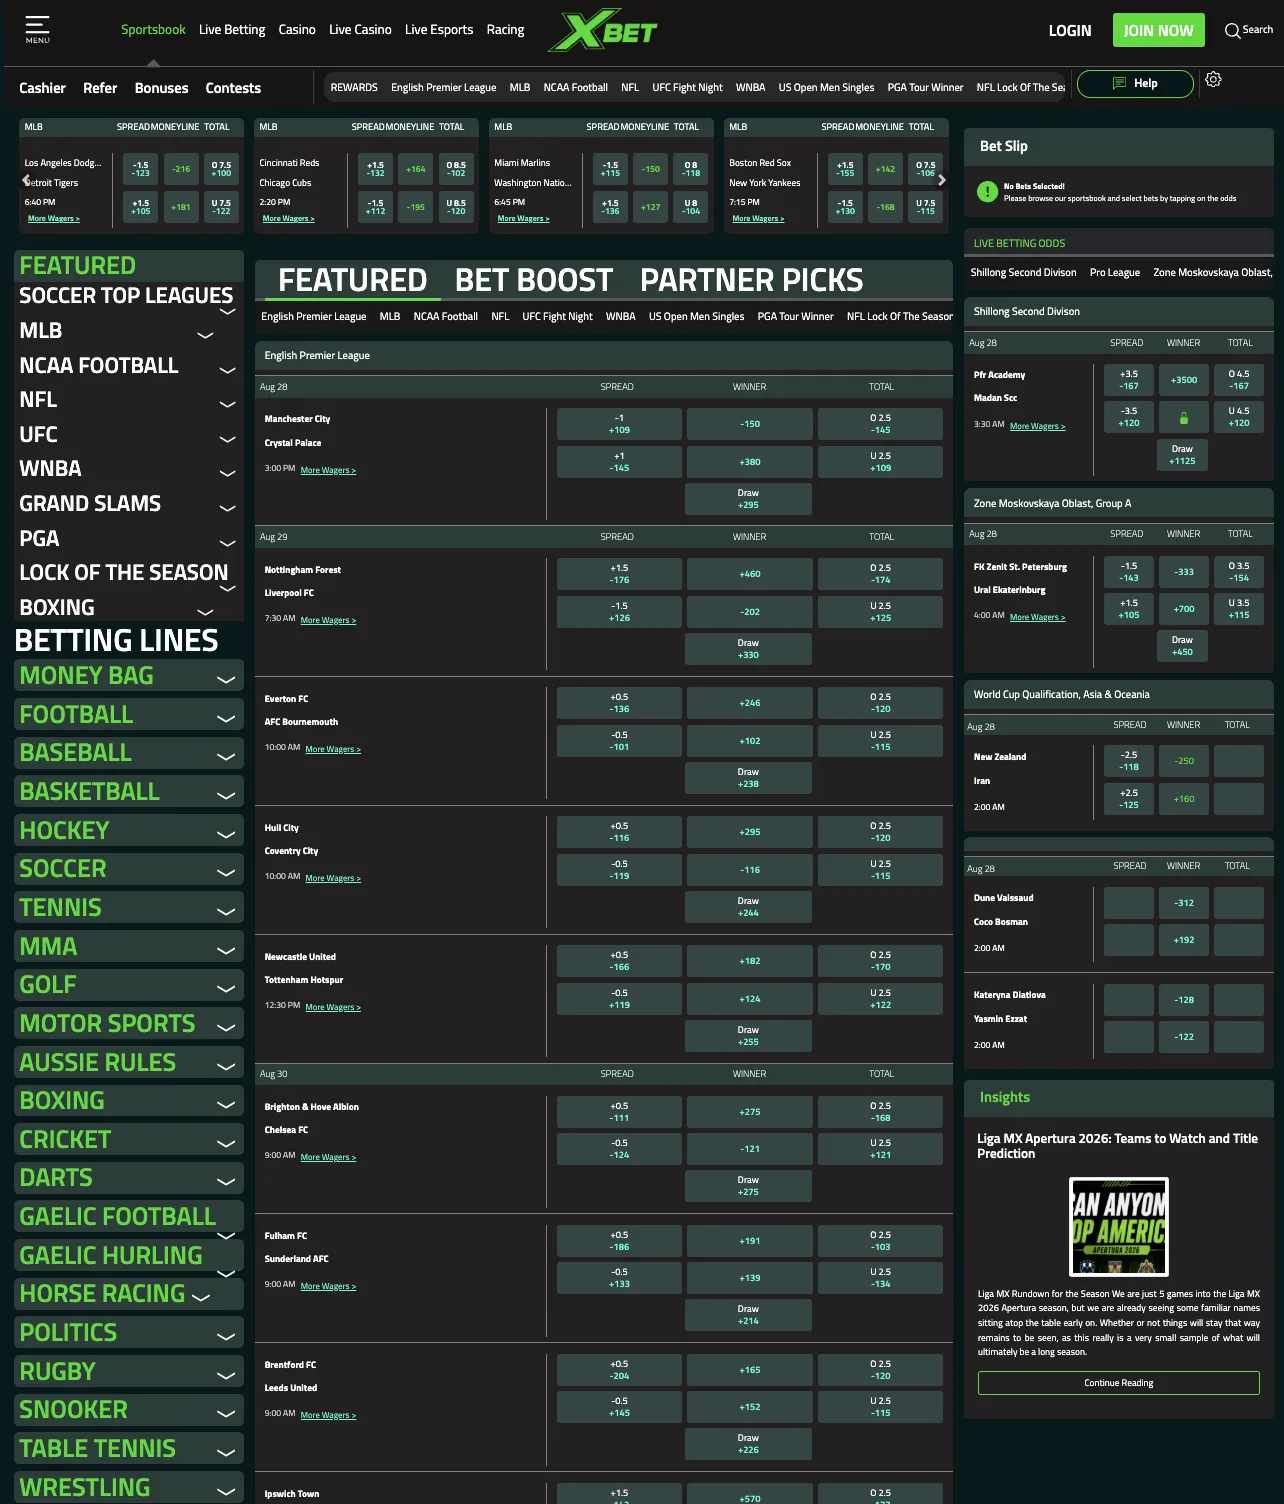Screen dimensions: 1284x1504
Task: Expand the GRAND SLAMS sidebar section
Action: point(227,508)
